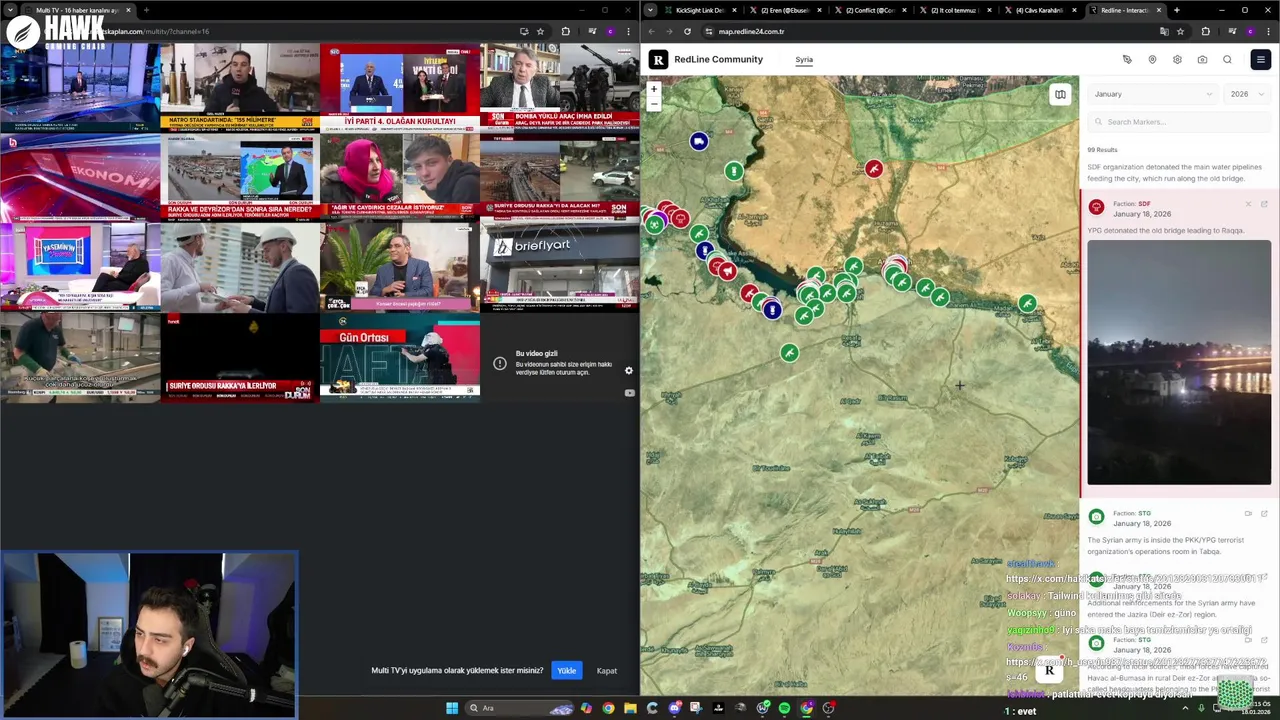The height and width of the screenshot is (720, 1280).
Task: Click the tab search chevron in the right browser
Action: [651, 10]
